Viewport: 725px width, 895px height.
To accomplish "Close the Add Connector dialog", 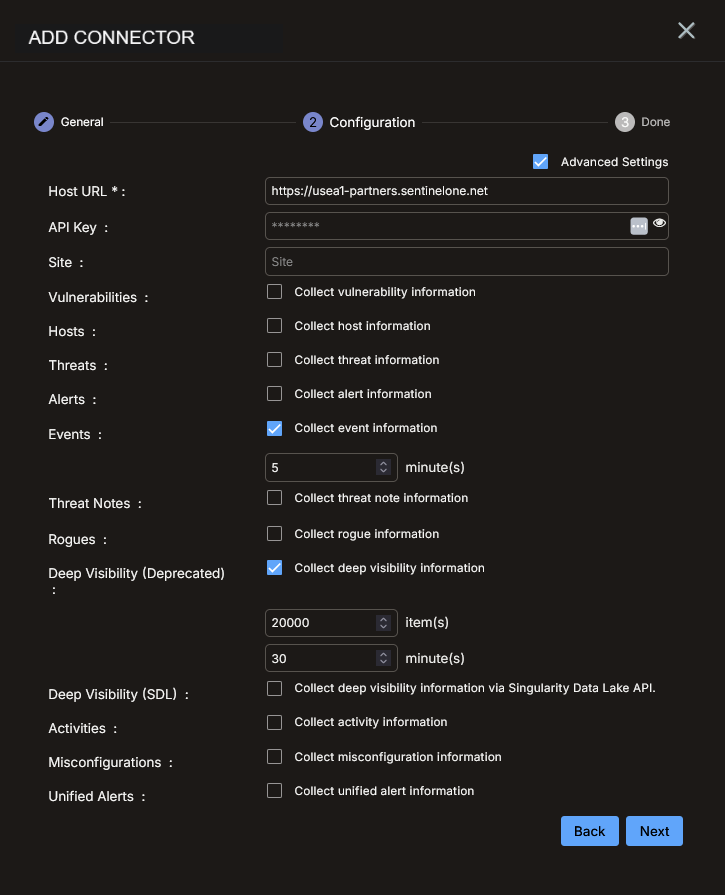I will (686, 31).
